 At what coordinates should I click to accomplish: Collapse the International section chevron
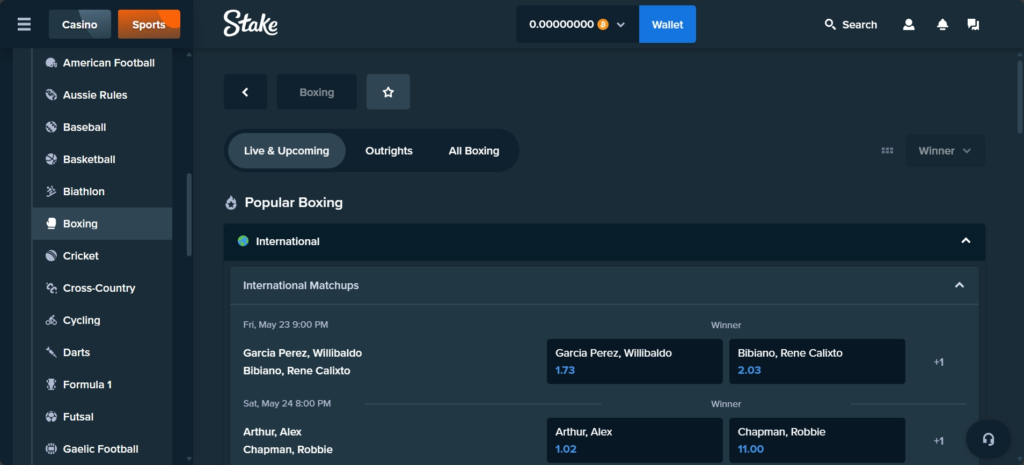coord(966,241)
